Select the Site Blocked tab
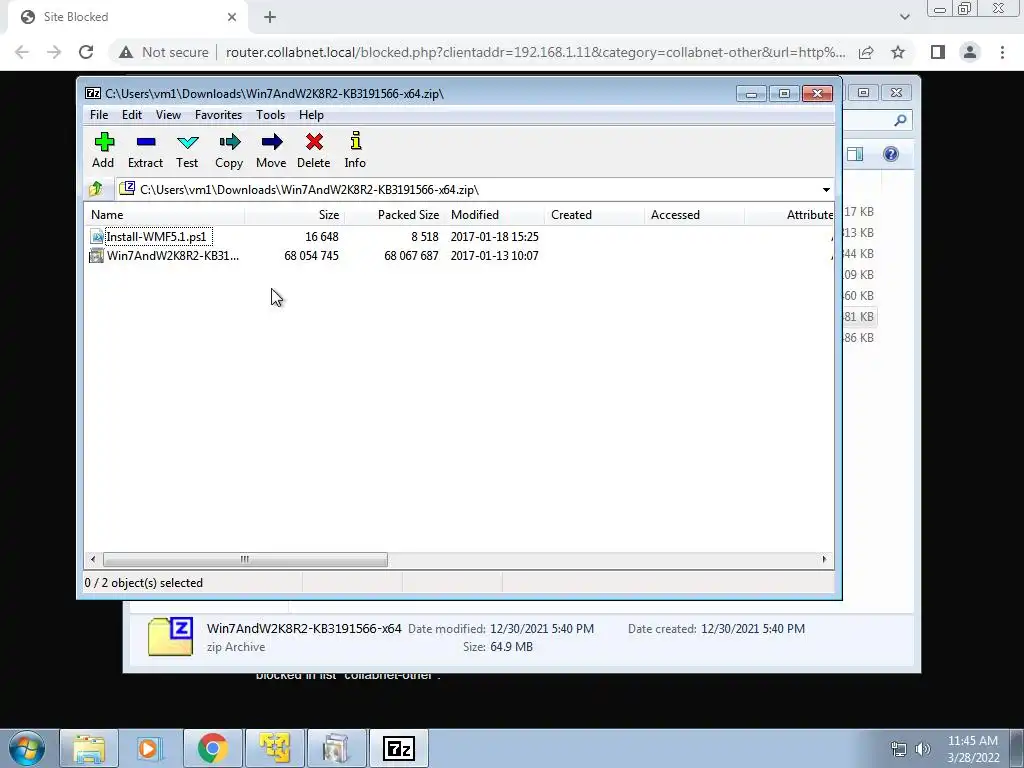 (127, 17)
